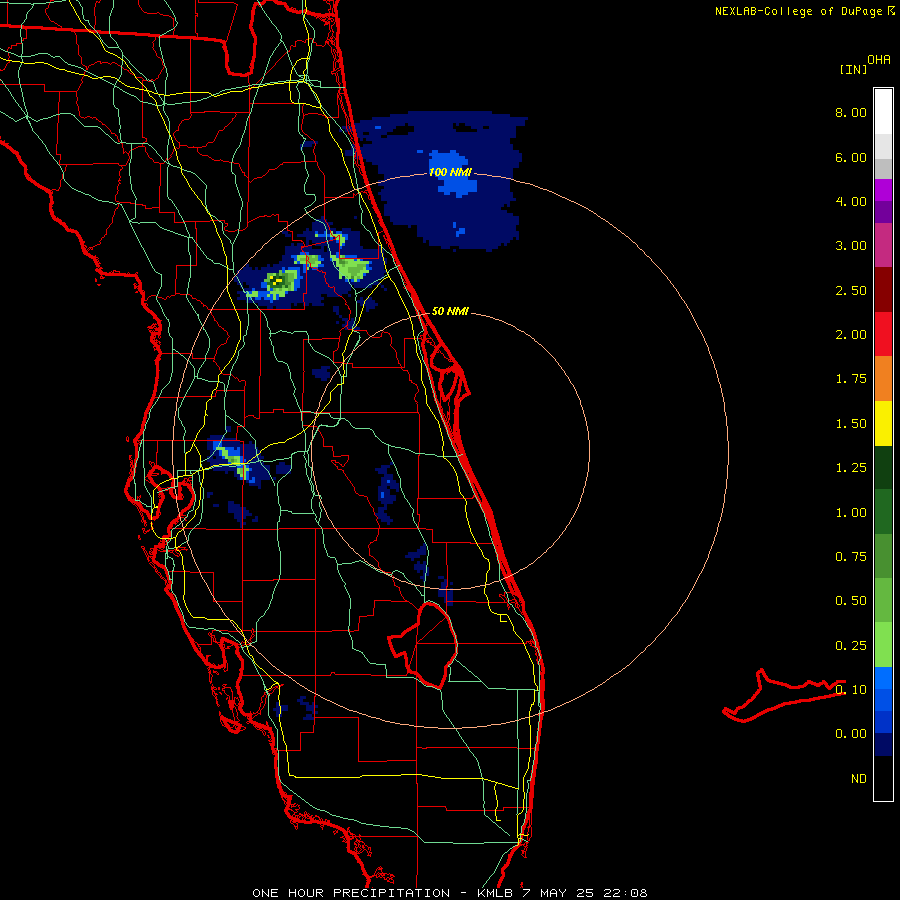The image size is (900, 900).
Task: Click the 50 NMI range ring label
Action: (450, 311)
